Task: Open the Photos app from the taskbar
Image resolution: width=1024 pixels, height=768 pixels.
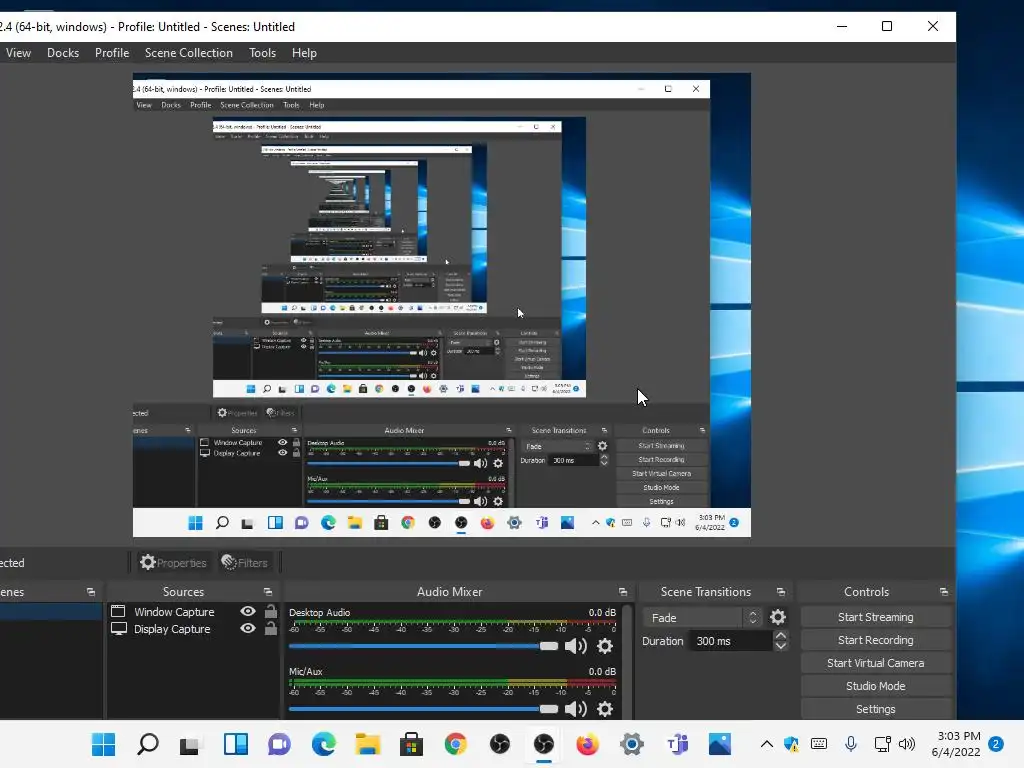Action: coord(720,744)
